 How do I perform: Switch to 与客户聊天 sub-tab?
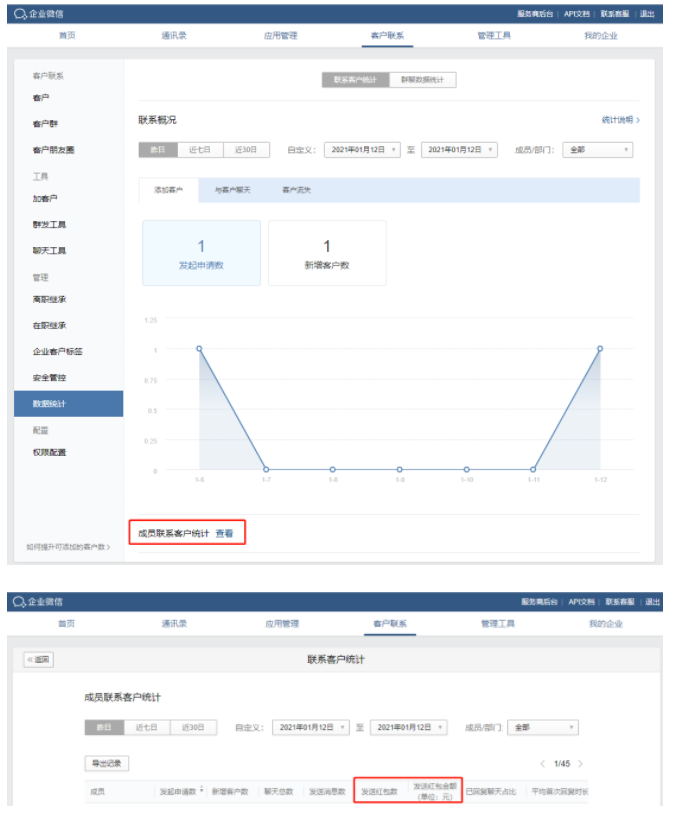tap(233, 190)
